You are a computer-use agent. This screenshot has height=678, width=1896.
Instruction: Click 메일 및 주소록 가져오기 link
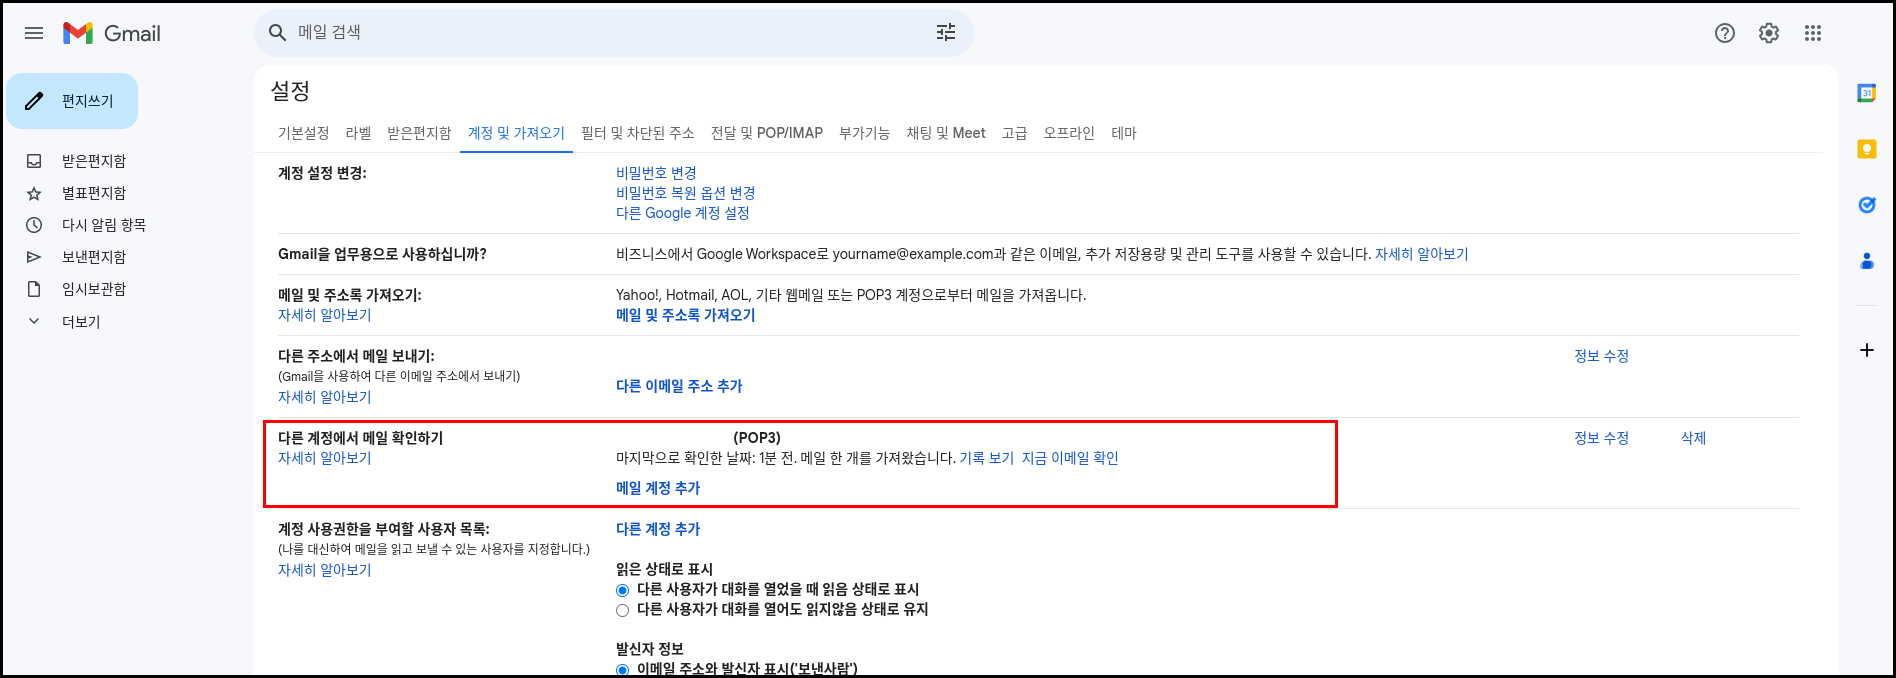click(x=686, y=315)
